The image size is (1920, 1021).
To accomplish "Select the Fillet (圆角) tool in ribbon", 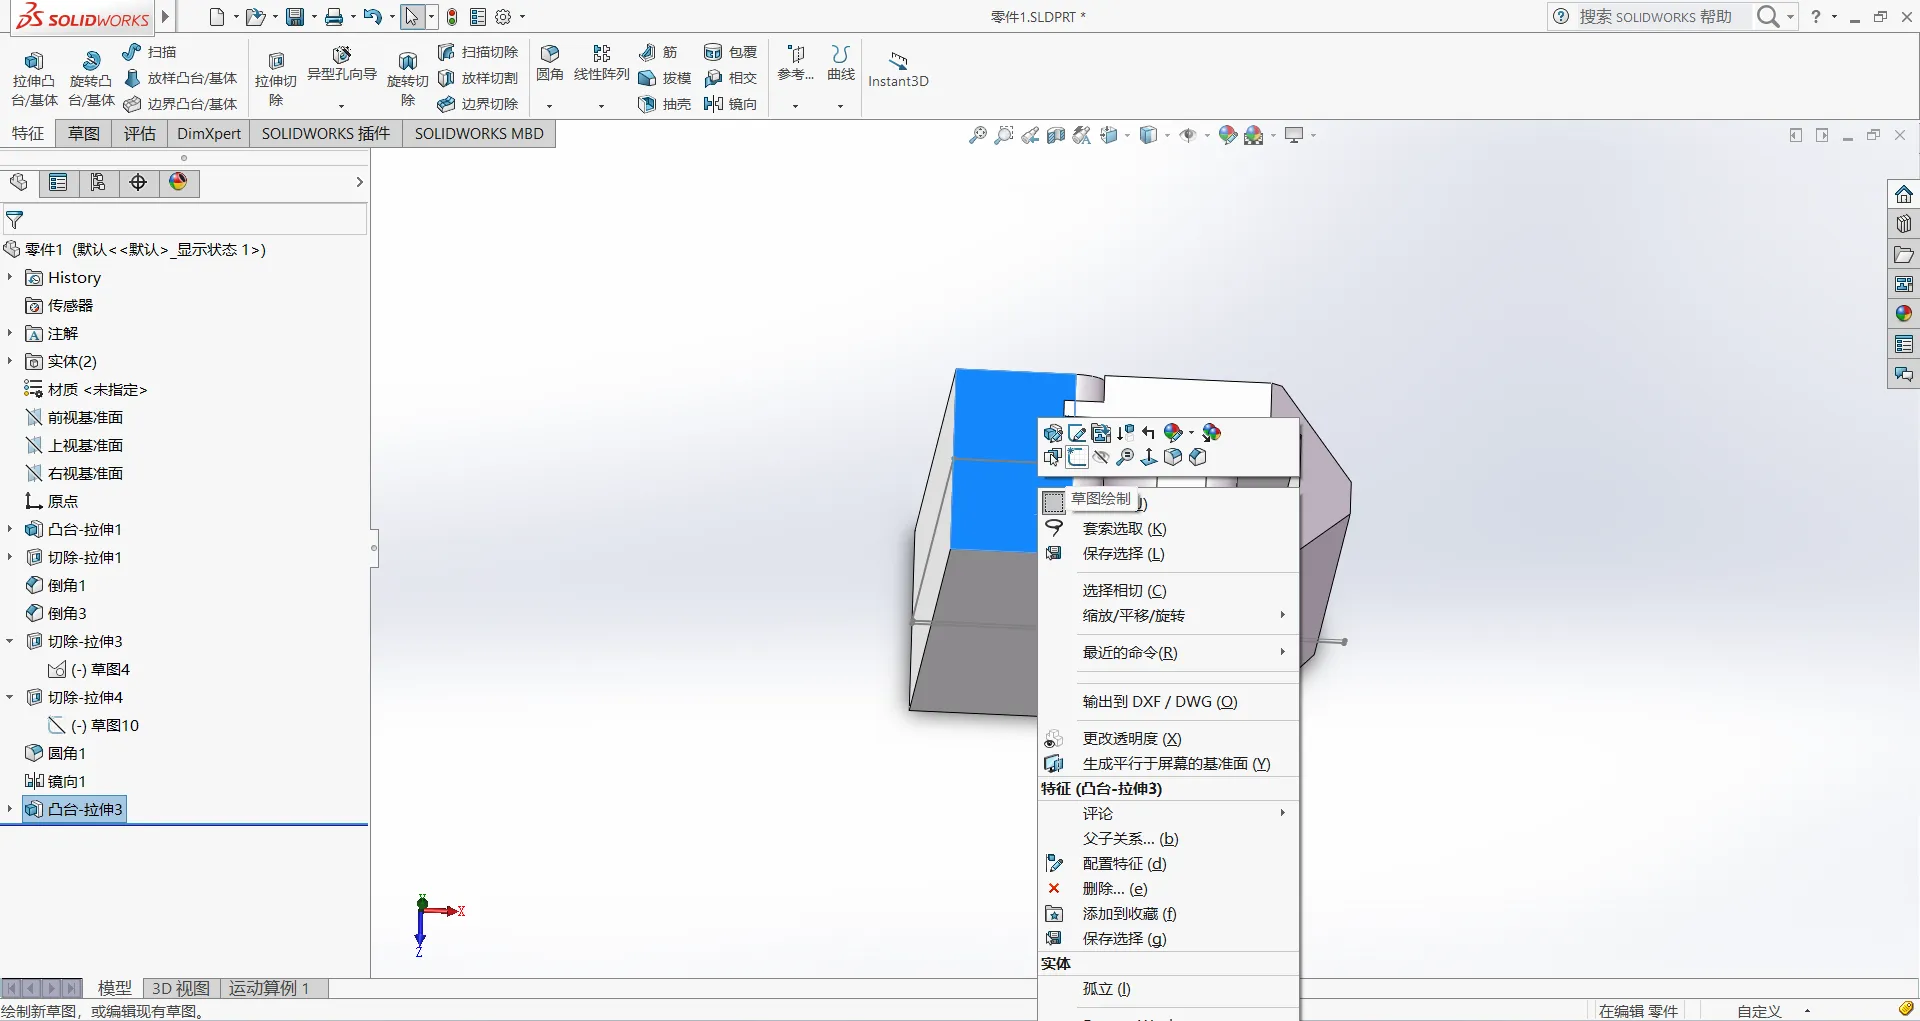I will click(549, 62).
